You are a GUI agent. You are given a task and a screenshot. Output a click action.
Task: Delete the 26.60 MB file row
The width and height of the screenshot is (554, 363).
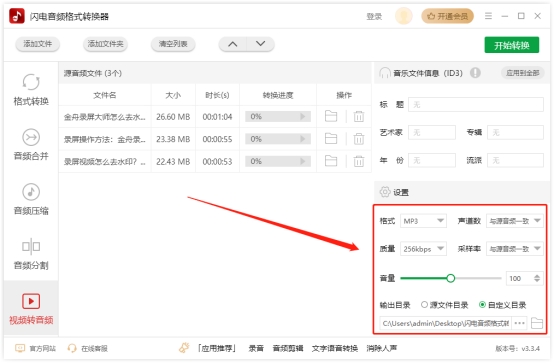pos(359,116)
